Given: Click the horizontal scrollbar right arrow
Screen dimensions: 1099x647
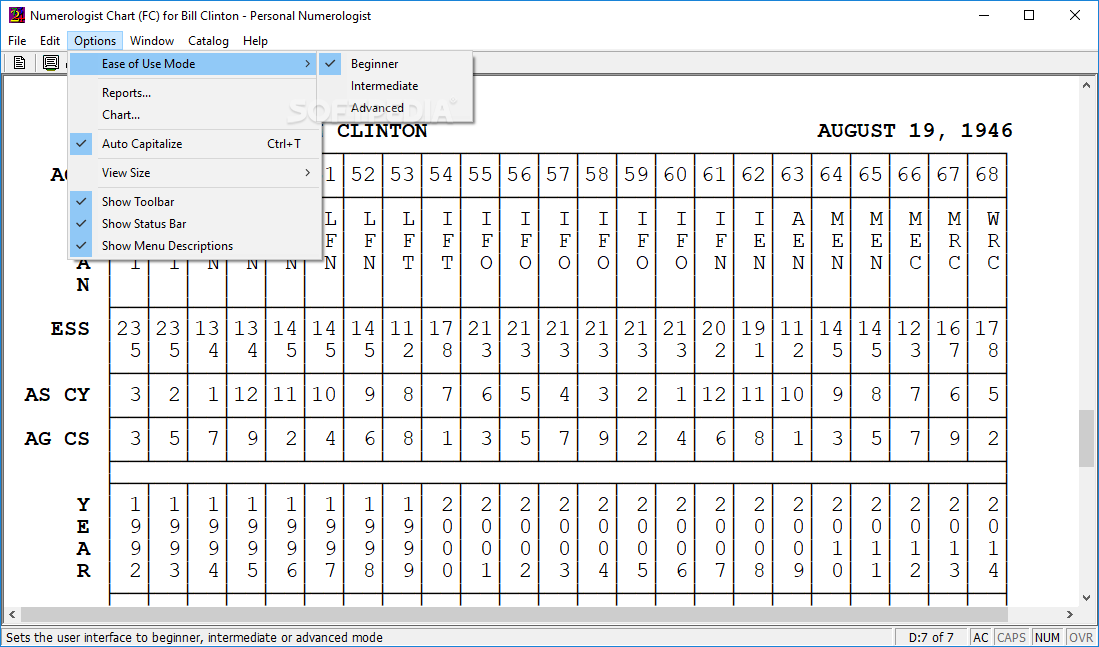Looking at the screenshot, I should [1069, 615].
